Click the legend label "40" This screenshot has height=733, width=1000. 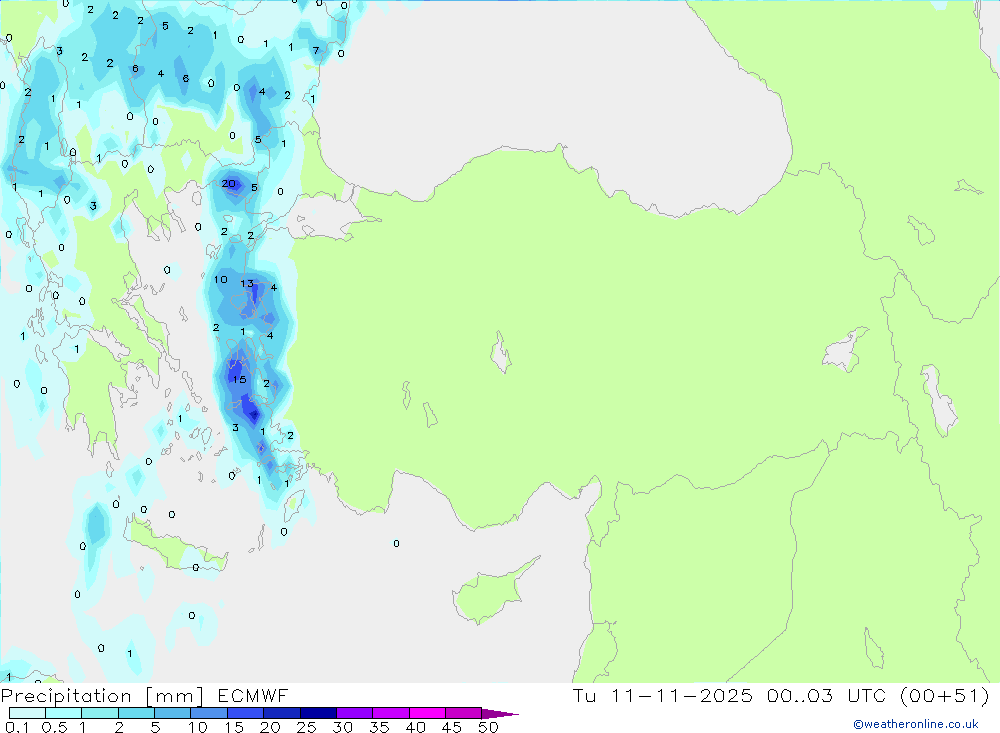415,727
